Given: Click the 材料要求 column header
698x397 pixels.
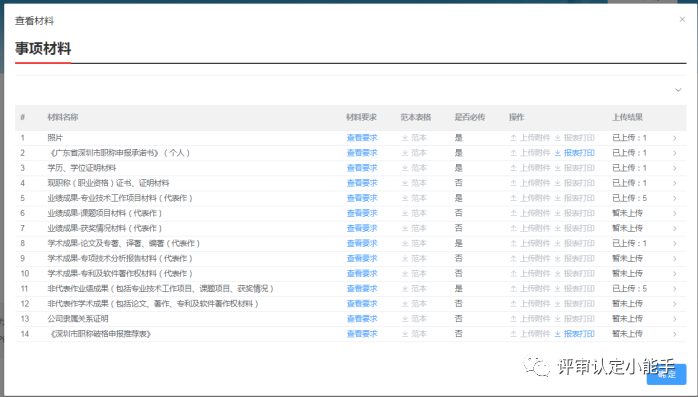Looking at the screenshot, I should [361, 117].
